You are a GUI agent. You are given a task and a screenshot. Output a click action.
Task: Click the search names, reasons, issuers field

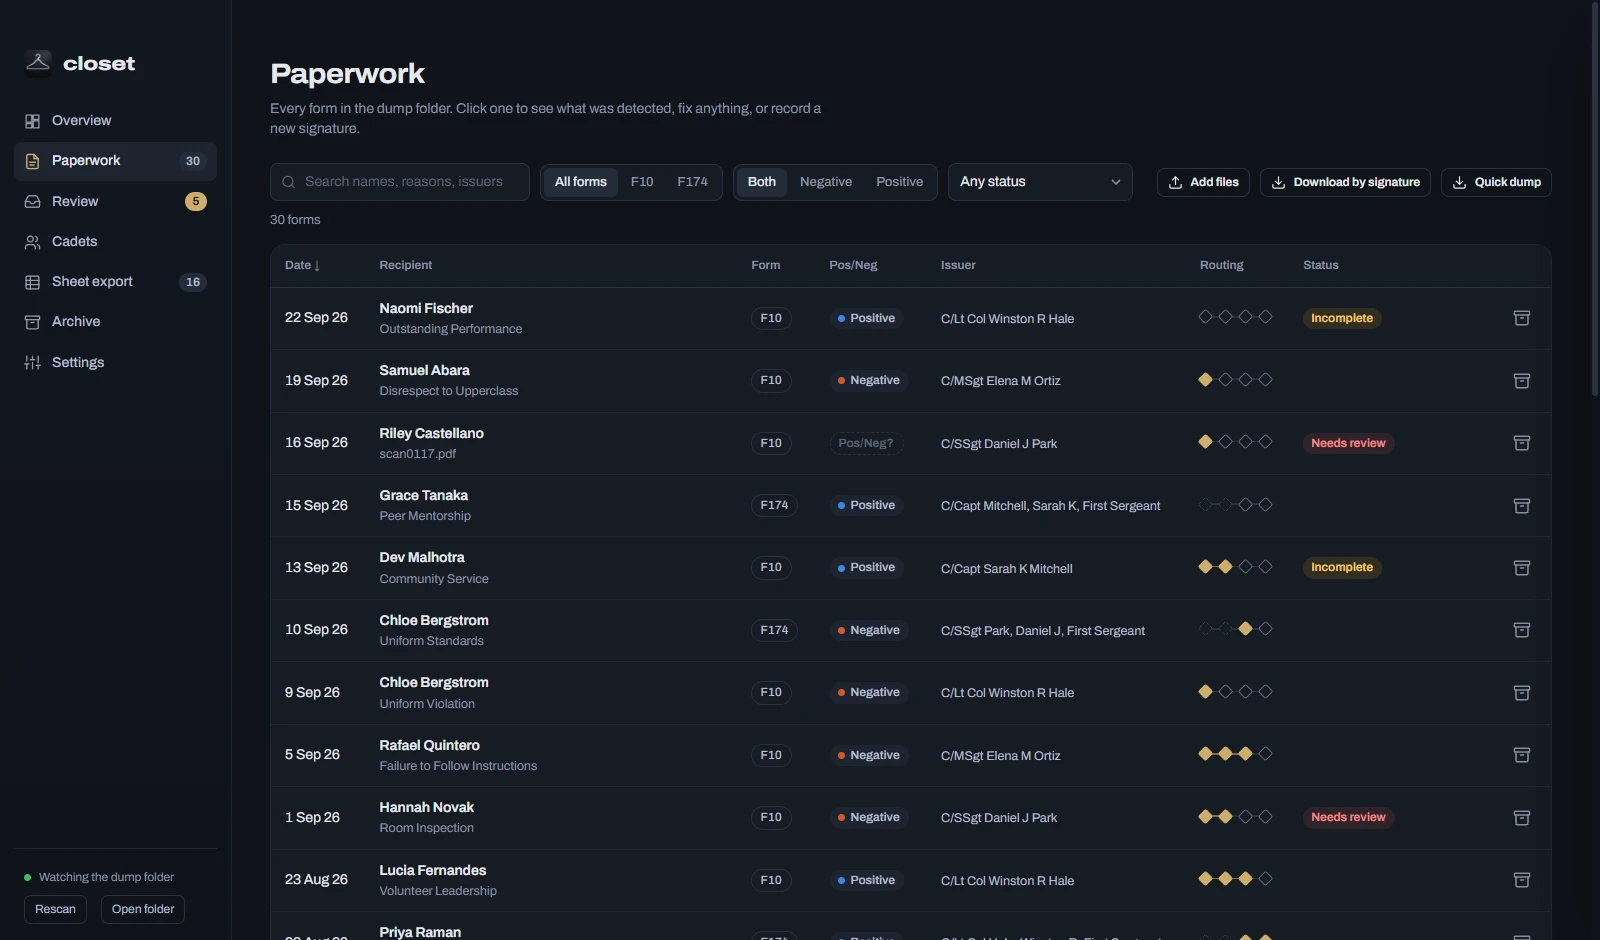point(400,182)
